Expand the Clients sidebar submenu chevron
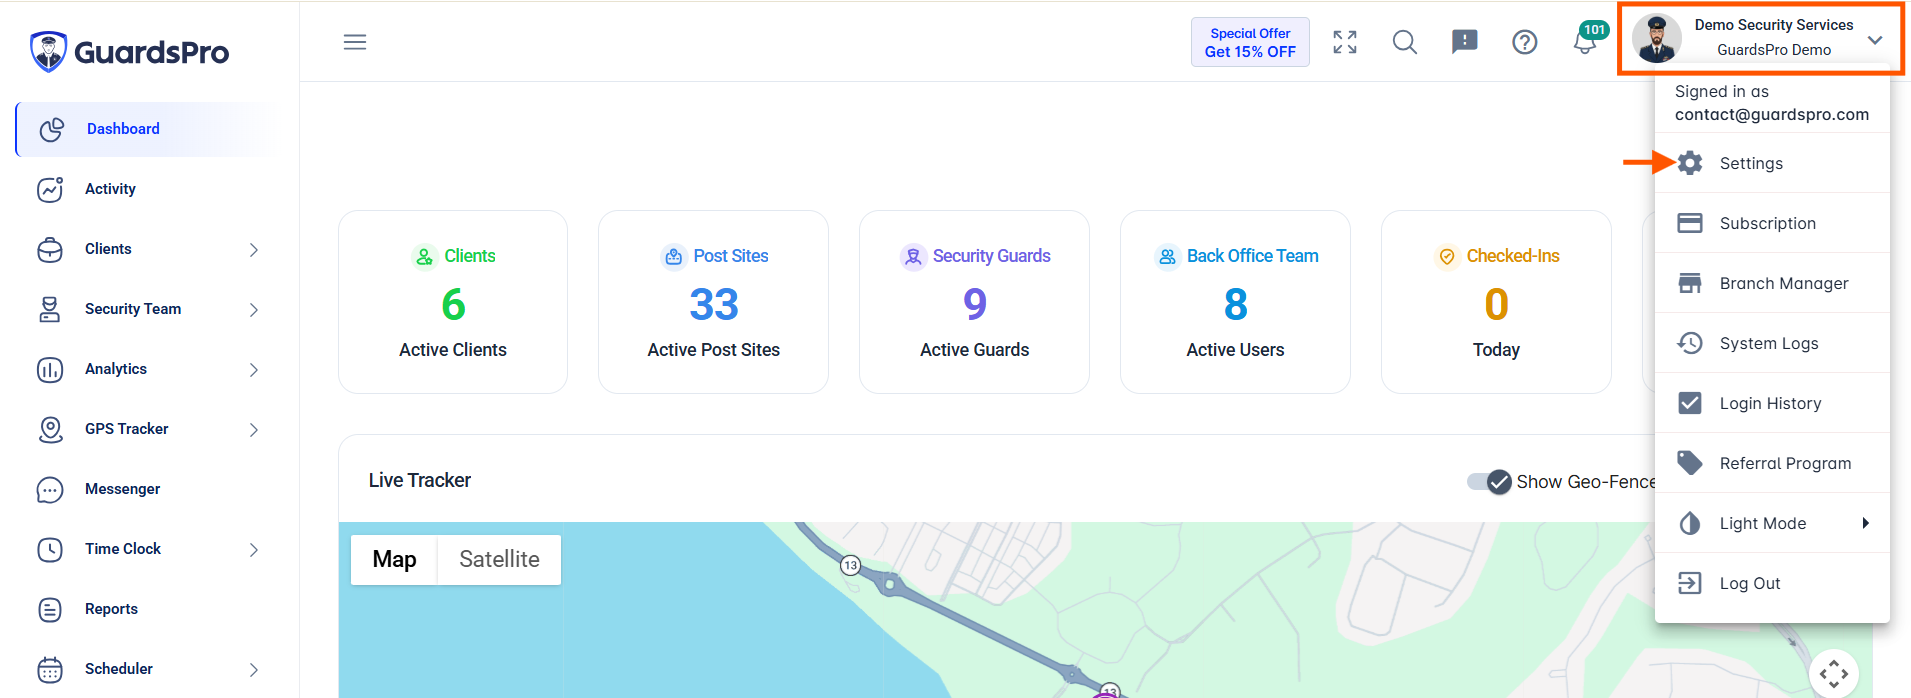The image size is (1911, 698). click(x=254, y=249)
